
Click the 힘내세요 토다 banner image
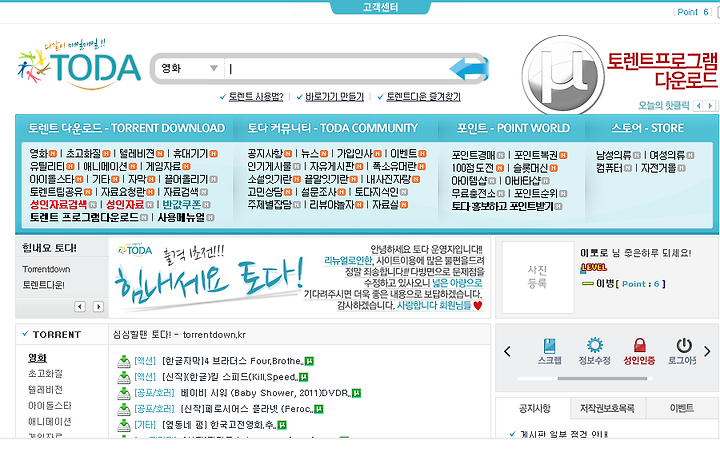point(299,277)
